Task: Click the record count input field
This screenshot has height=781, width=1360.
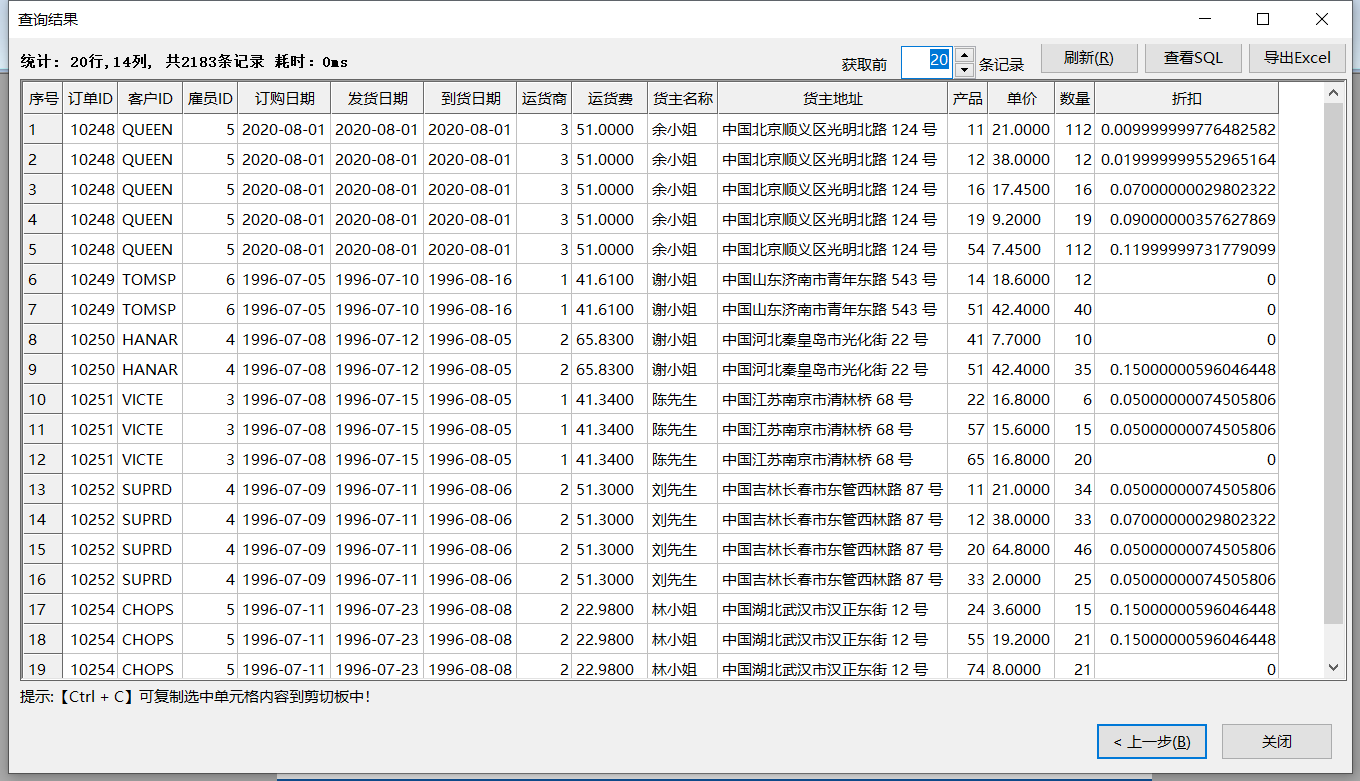Action: click(926, 61)
